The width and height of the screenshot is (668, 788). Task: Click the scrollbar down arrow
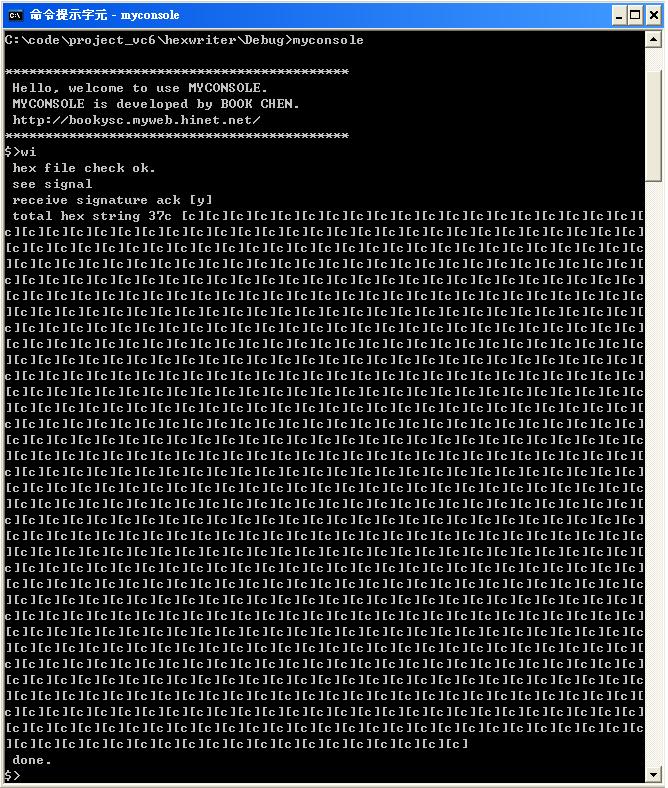coord(653,774)
